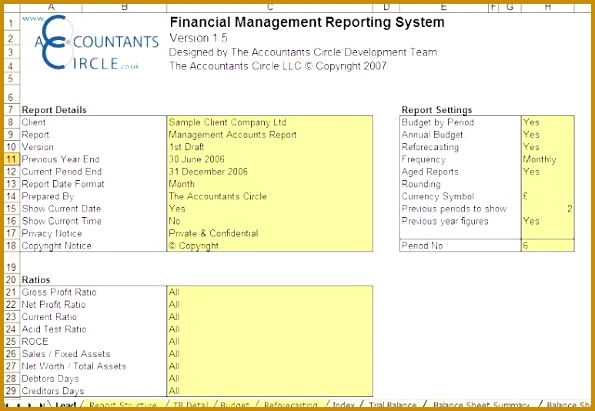
Task: Click the Accountants Circle logo image
Action: click(91, 43)
